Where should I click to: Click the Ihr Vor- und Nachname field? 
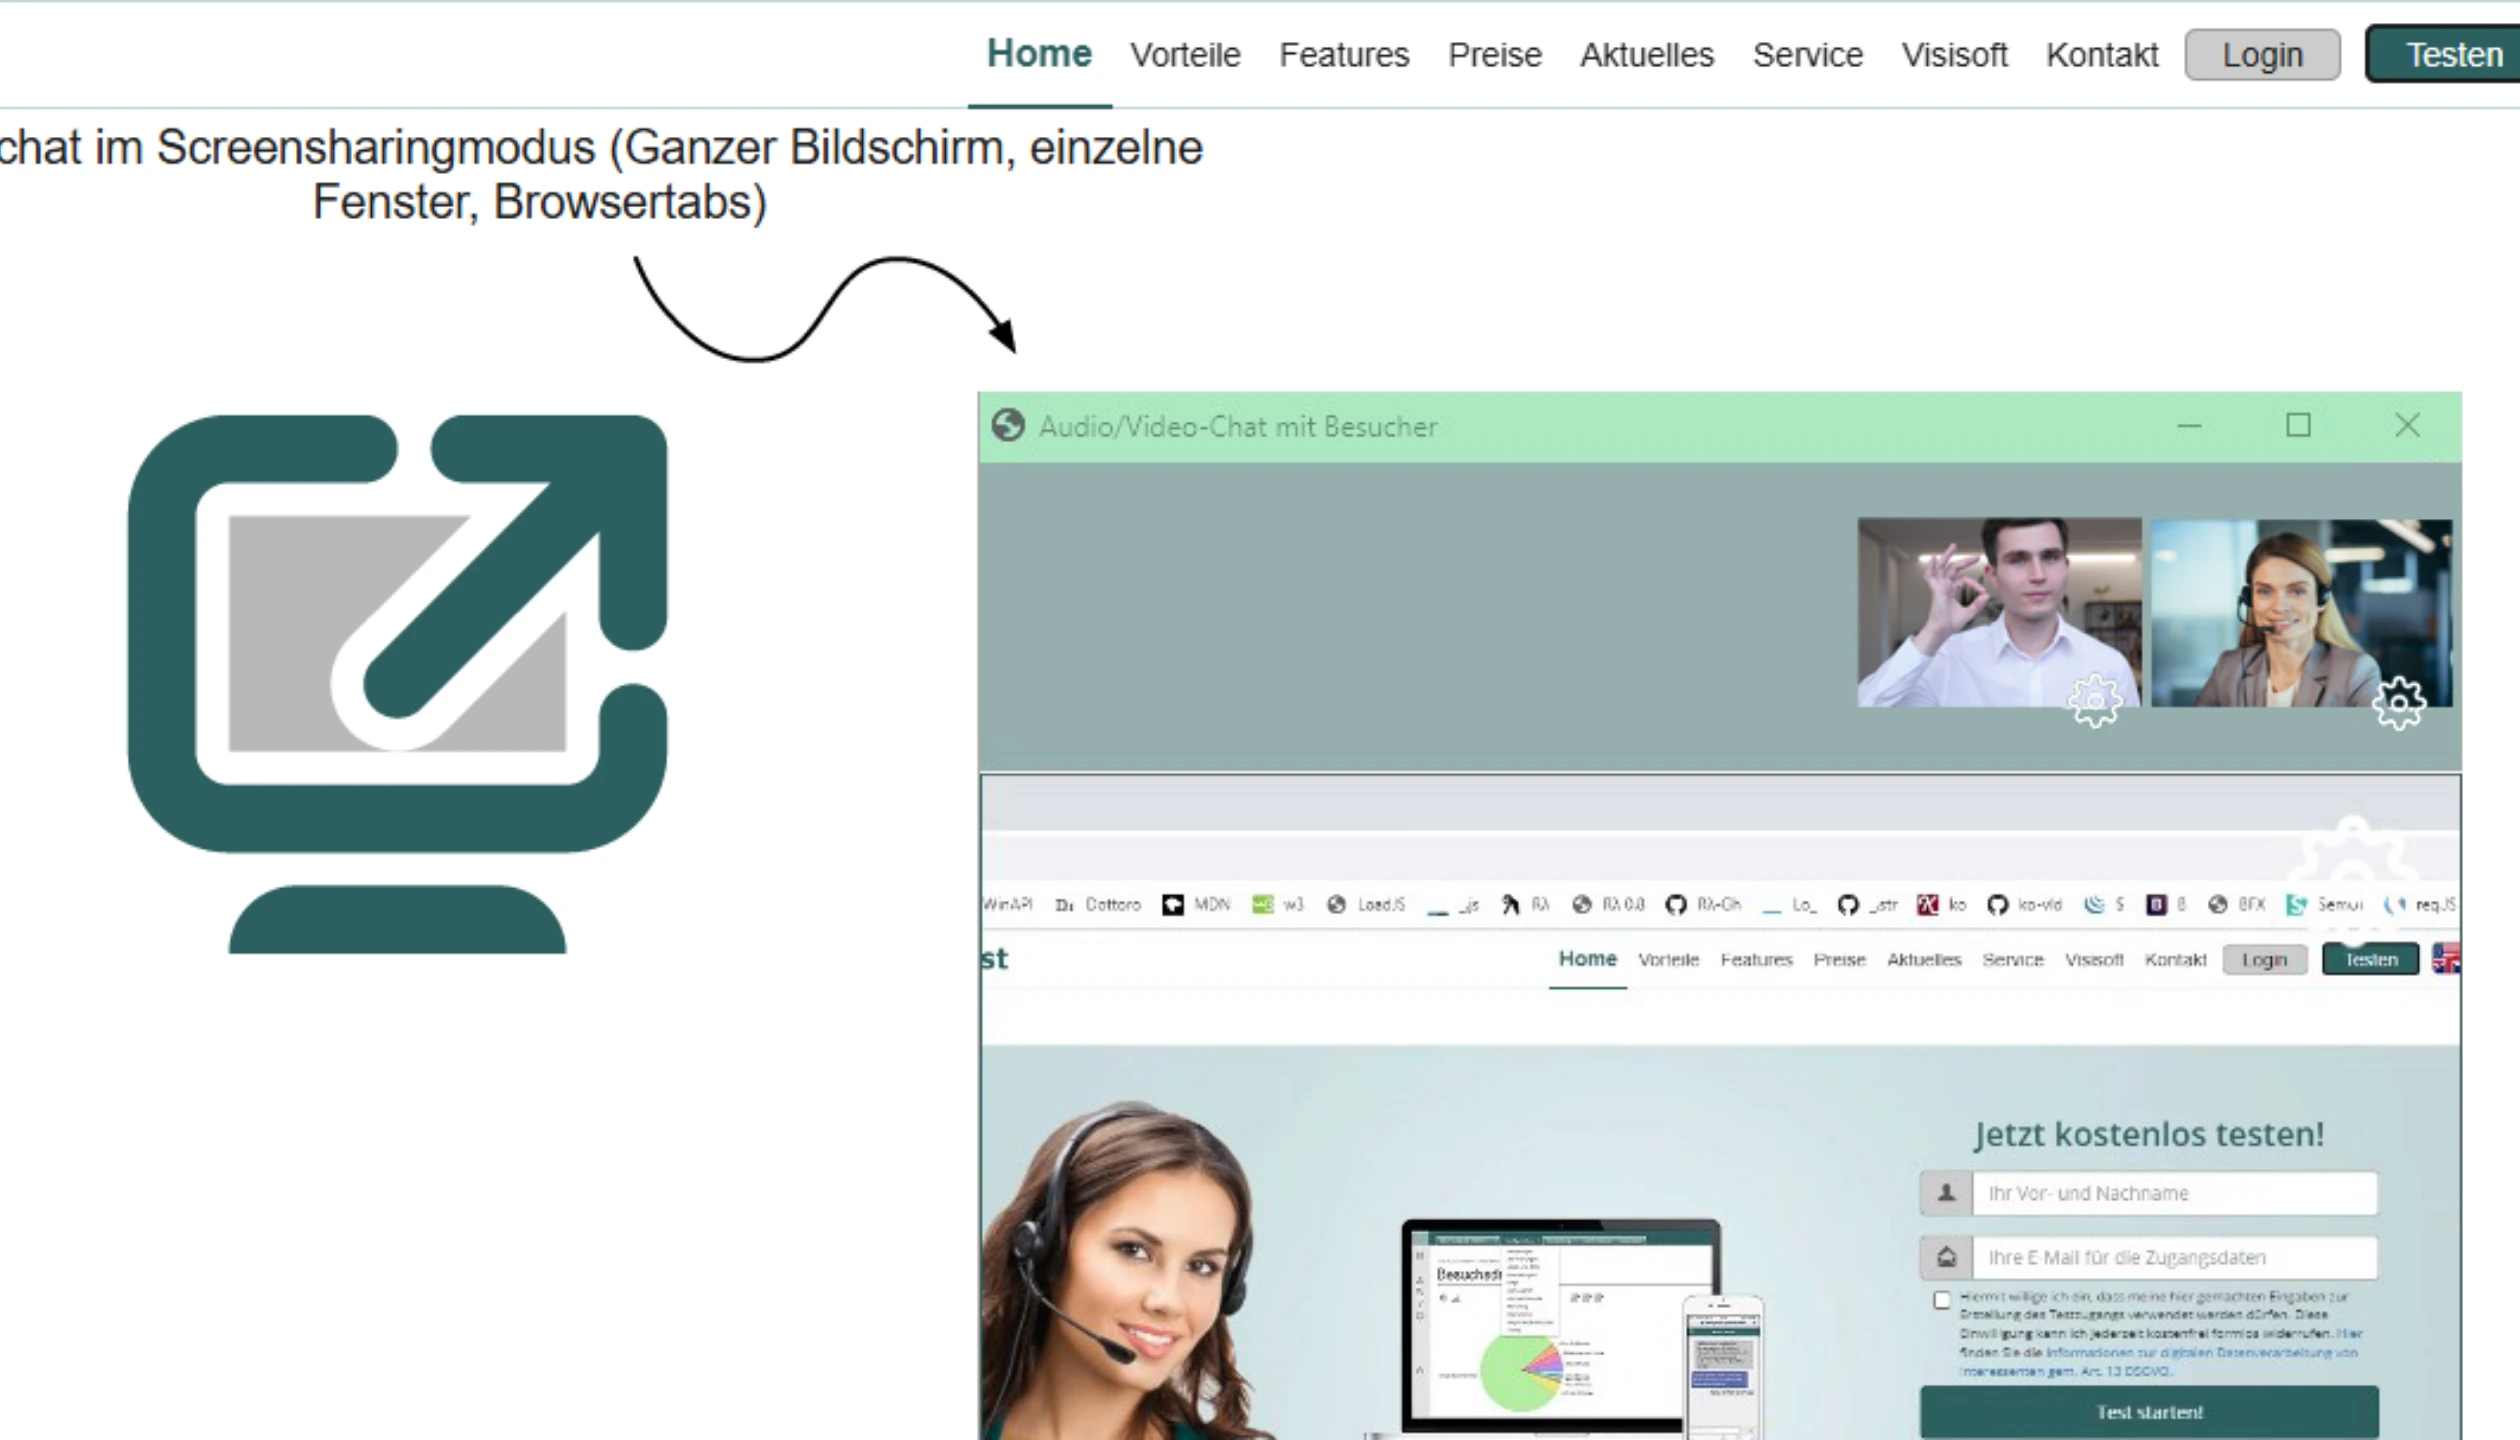point(2174,1193)
